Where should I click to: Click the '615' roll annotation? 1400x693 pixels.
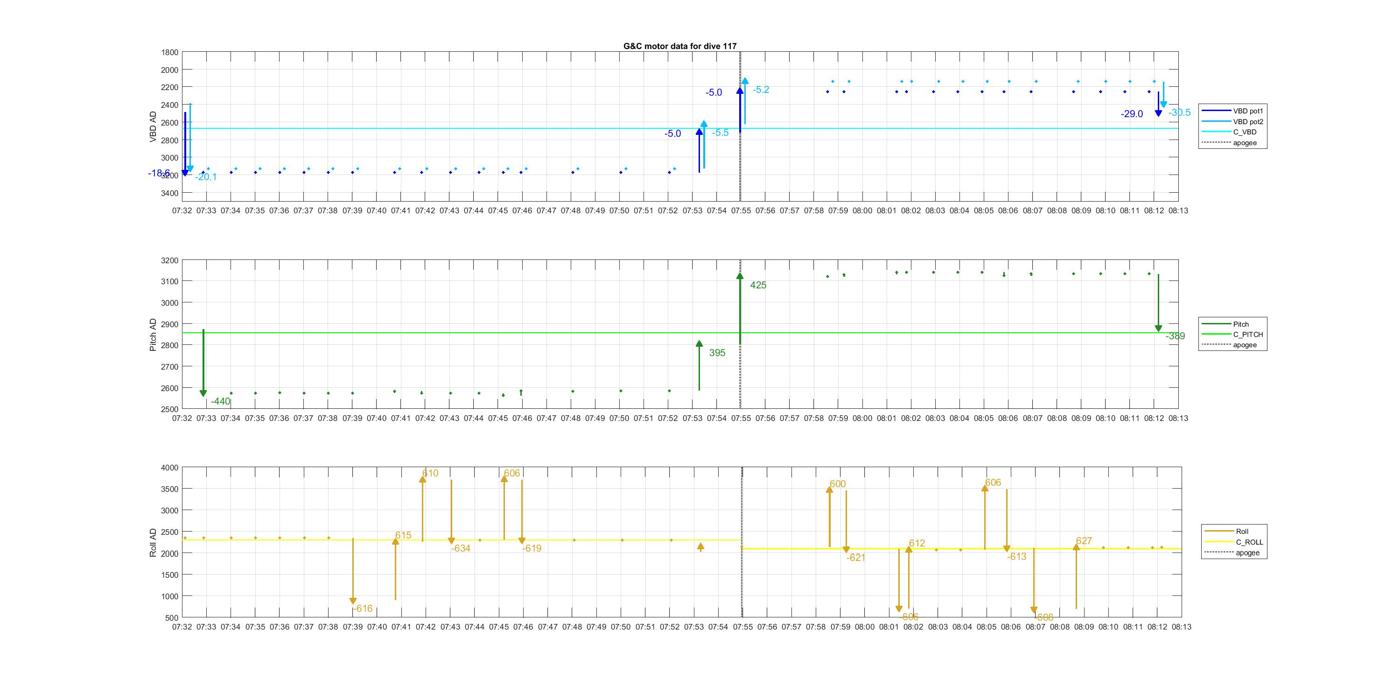403,536
